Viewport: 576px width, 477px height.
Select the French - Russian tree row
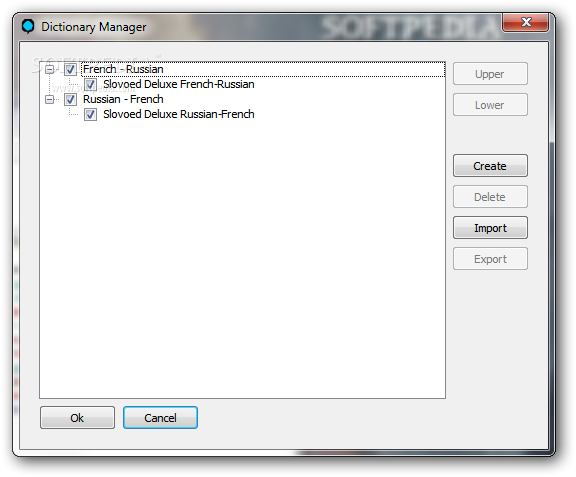pyautogui.click(x=263, y=69)
